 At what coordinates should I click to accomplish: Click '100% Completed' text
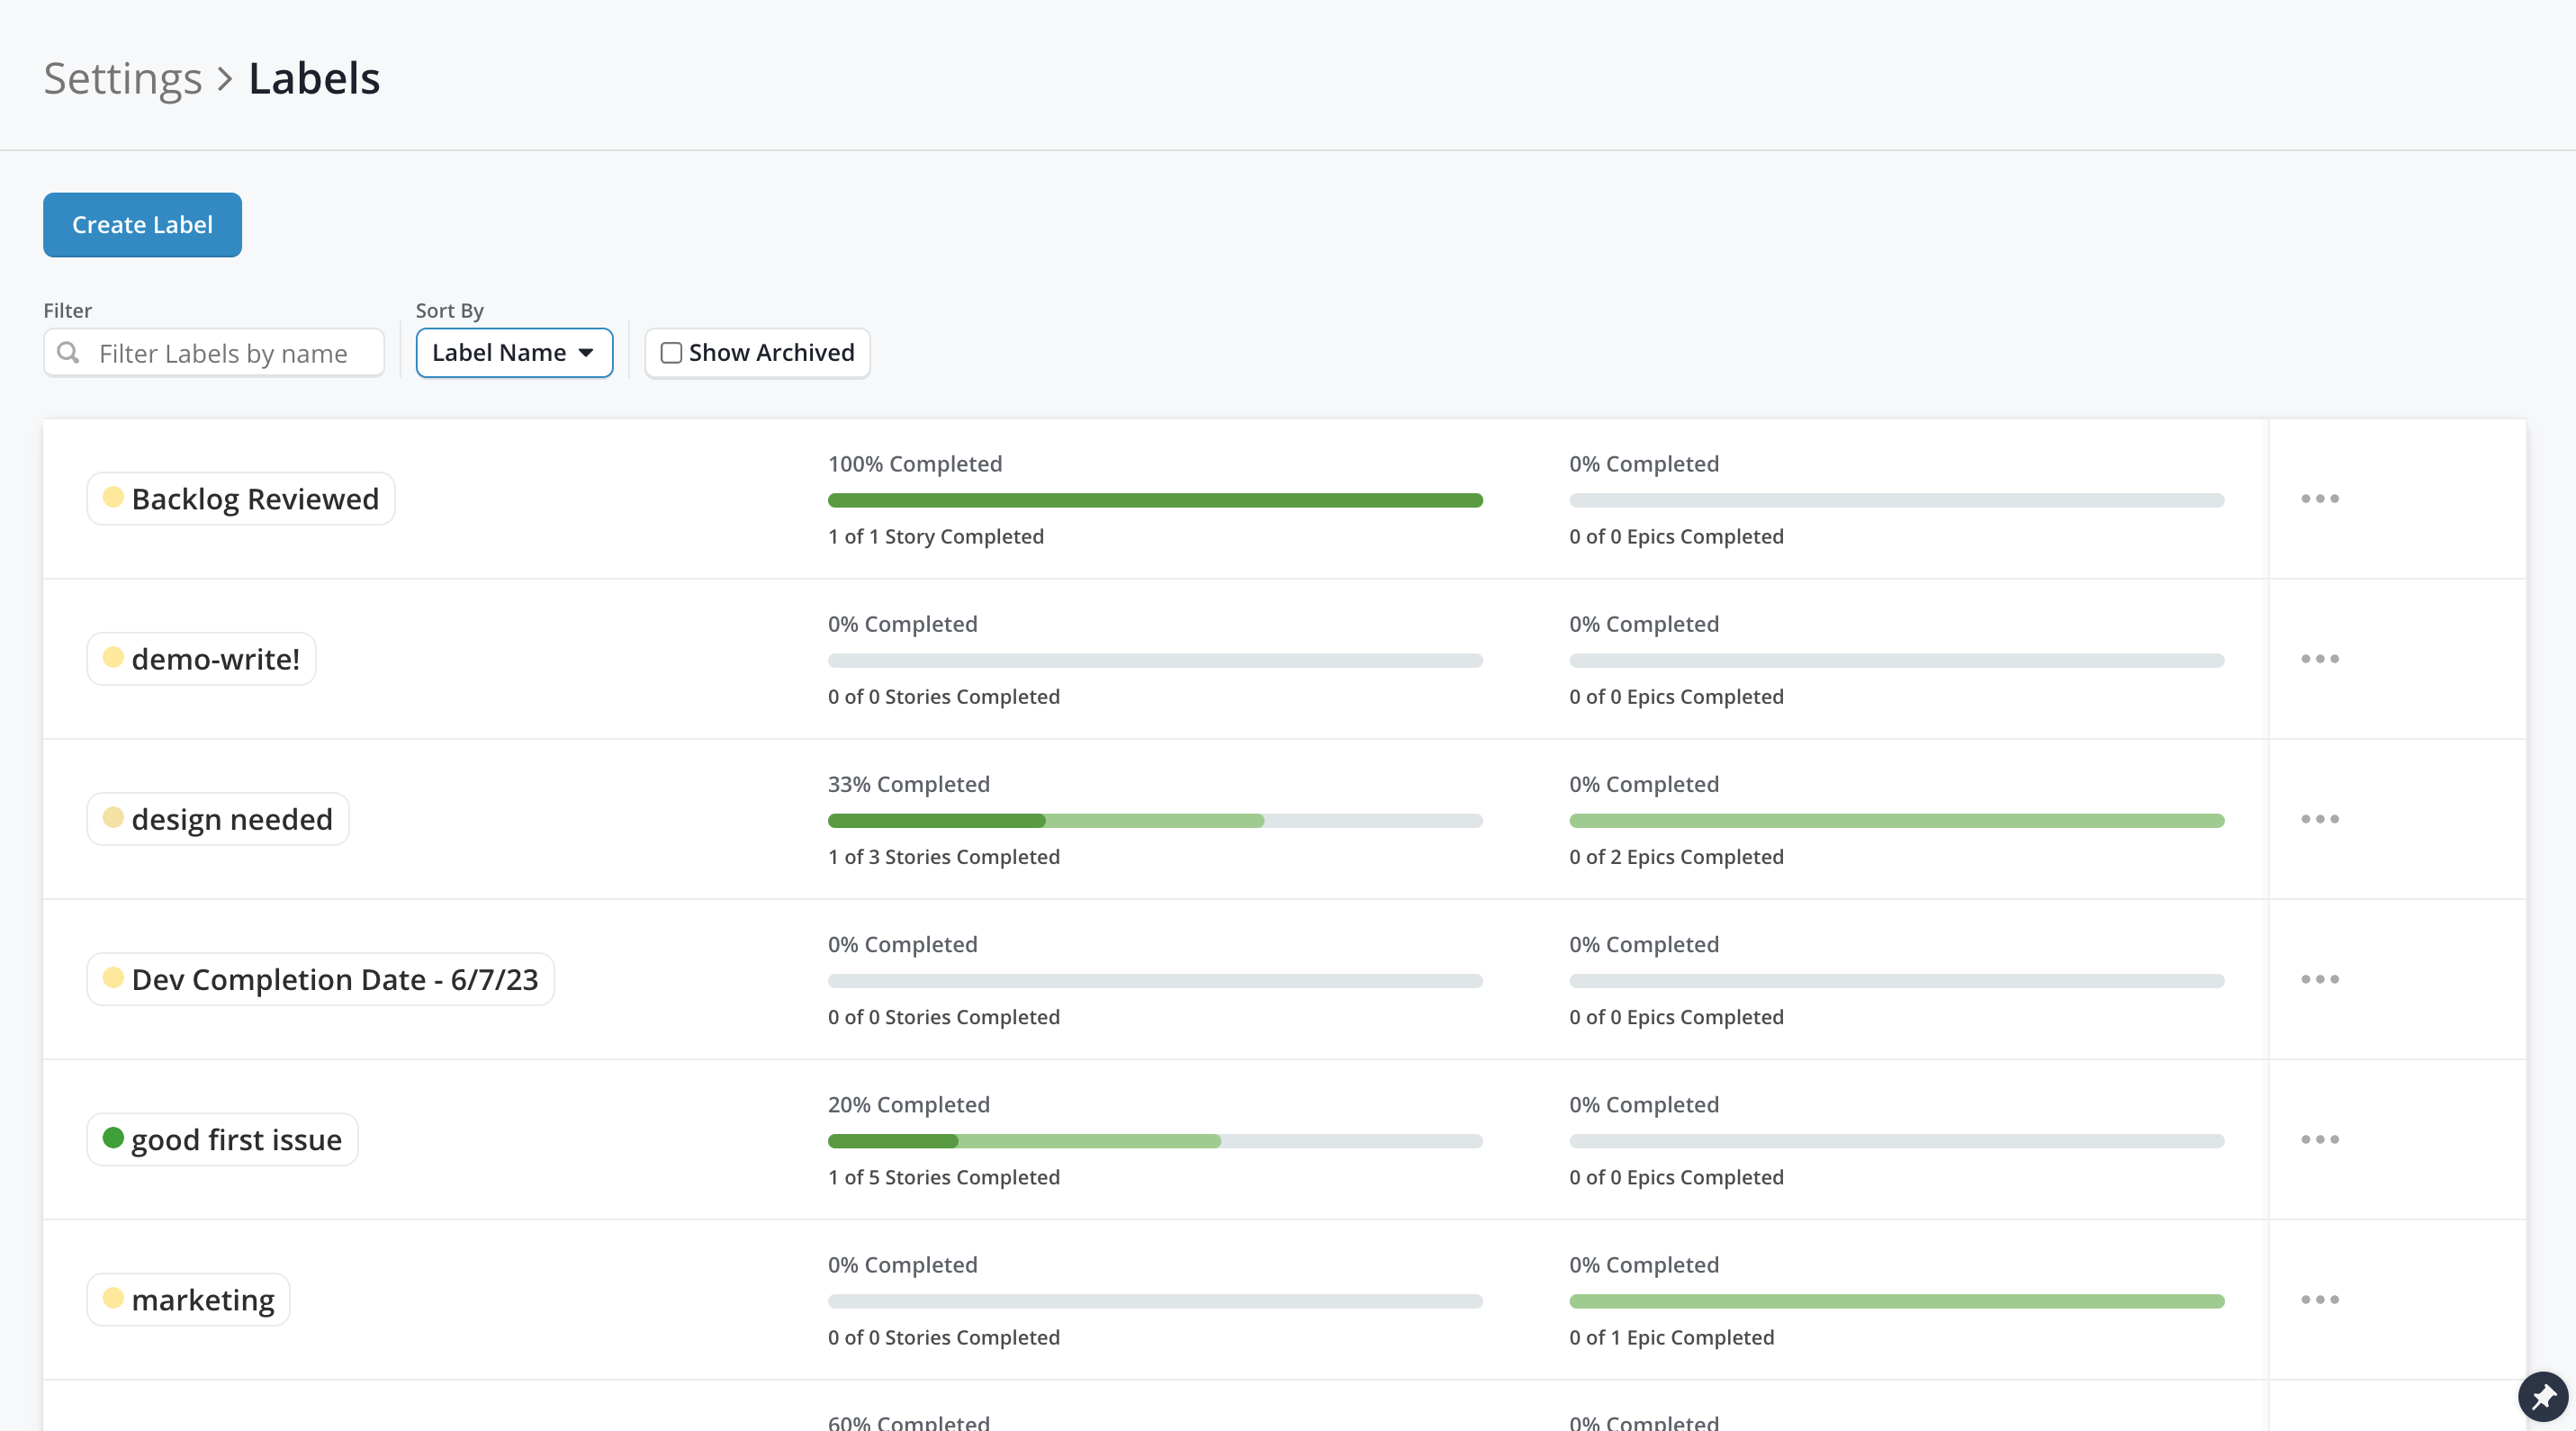(914, 464)
